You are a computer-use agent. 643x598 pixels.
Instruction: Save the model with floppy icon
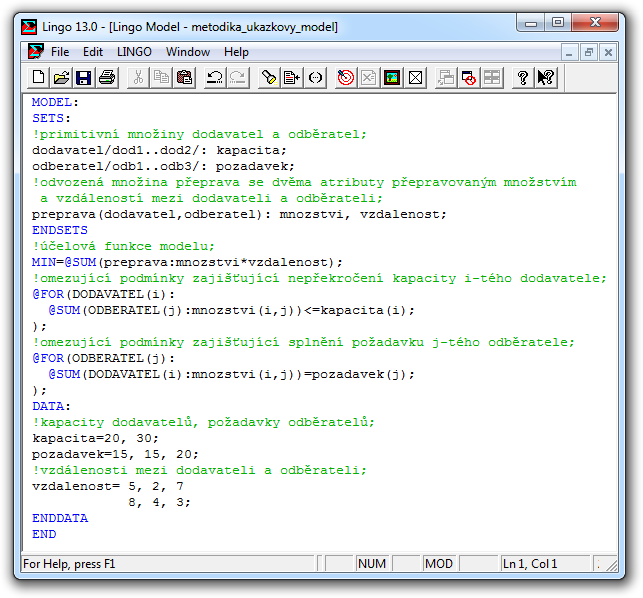(84, 78)
